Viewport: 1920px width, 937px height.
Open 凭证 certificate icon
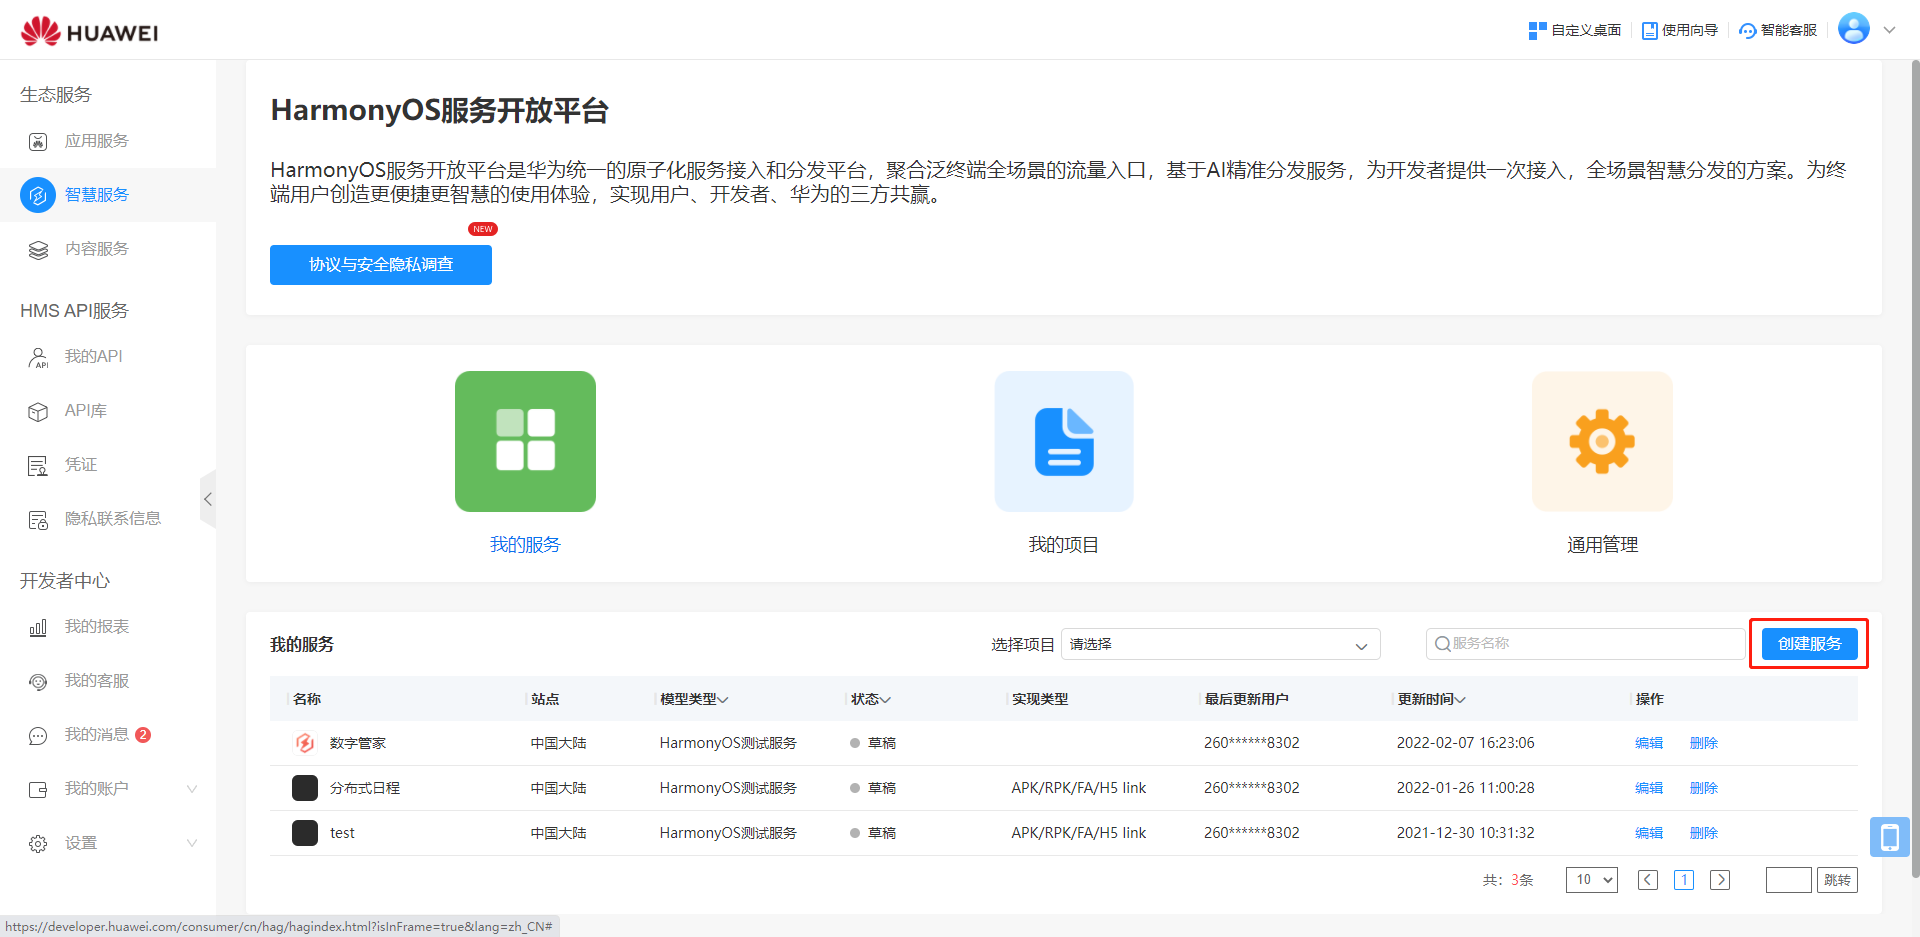pos(38,465)
